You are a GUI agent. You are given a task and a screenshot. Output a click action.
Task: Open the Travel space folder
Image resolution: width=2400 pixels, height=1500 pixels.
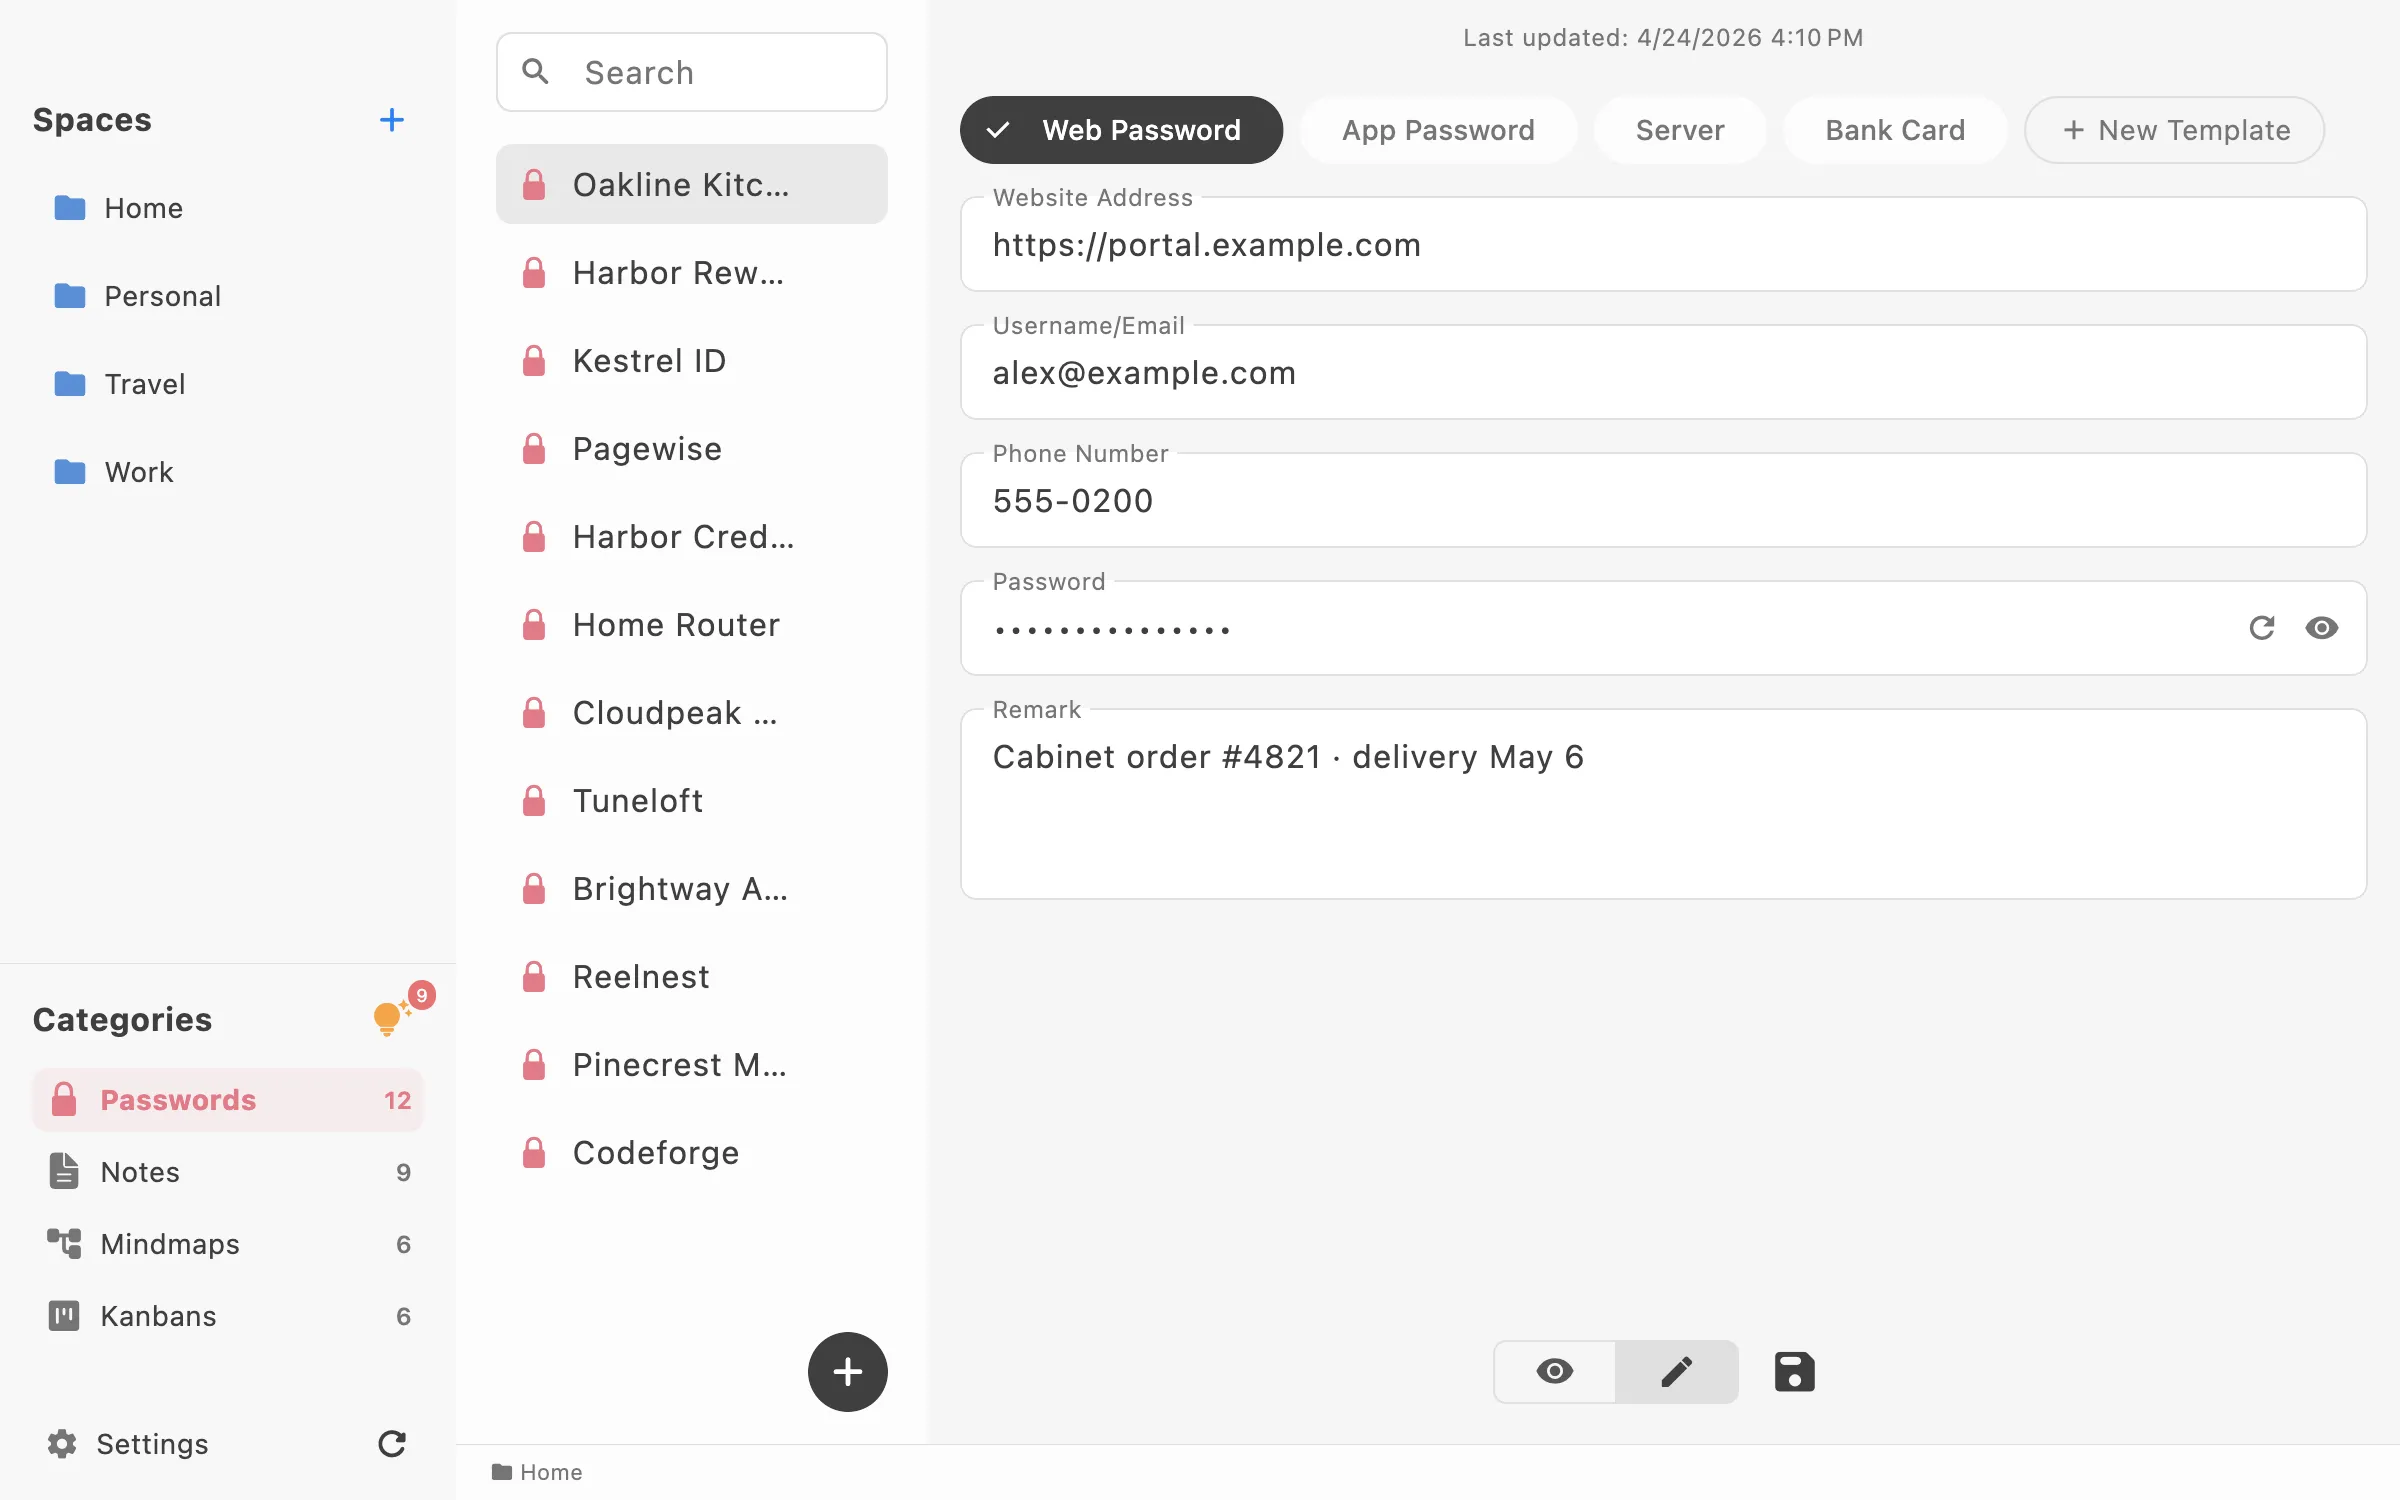(x=228, y=384)
